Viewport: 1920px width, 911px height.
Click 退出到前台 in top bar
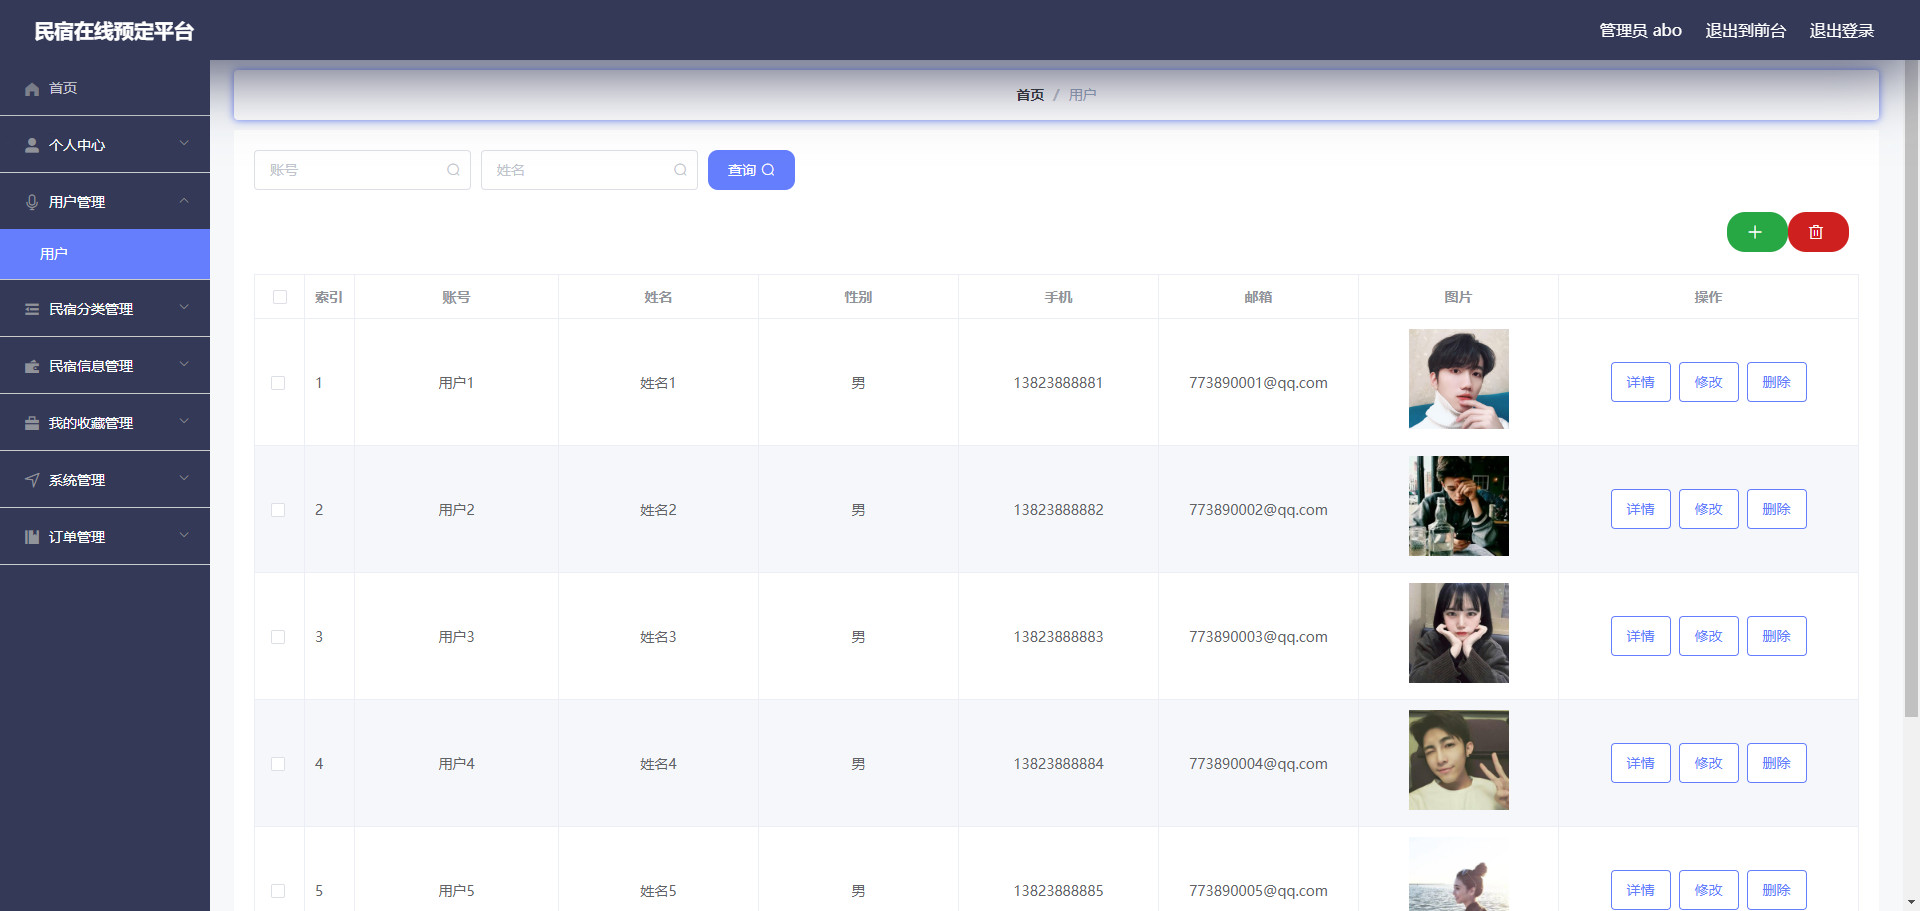1745,31
